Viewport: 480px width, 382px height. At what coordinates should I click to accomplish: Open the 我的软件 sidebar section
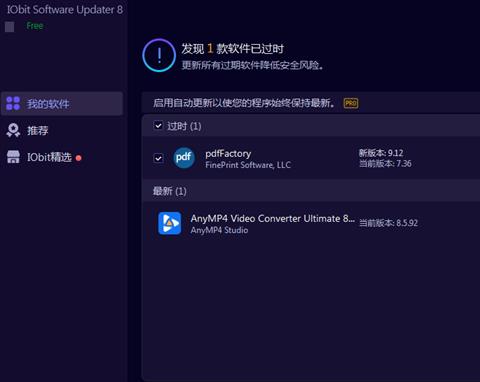click(x=62, y=104)
